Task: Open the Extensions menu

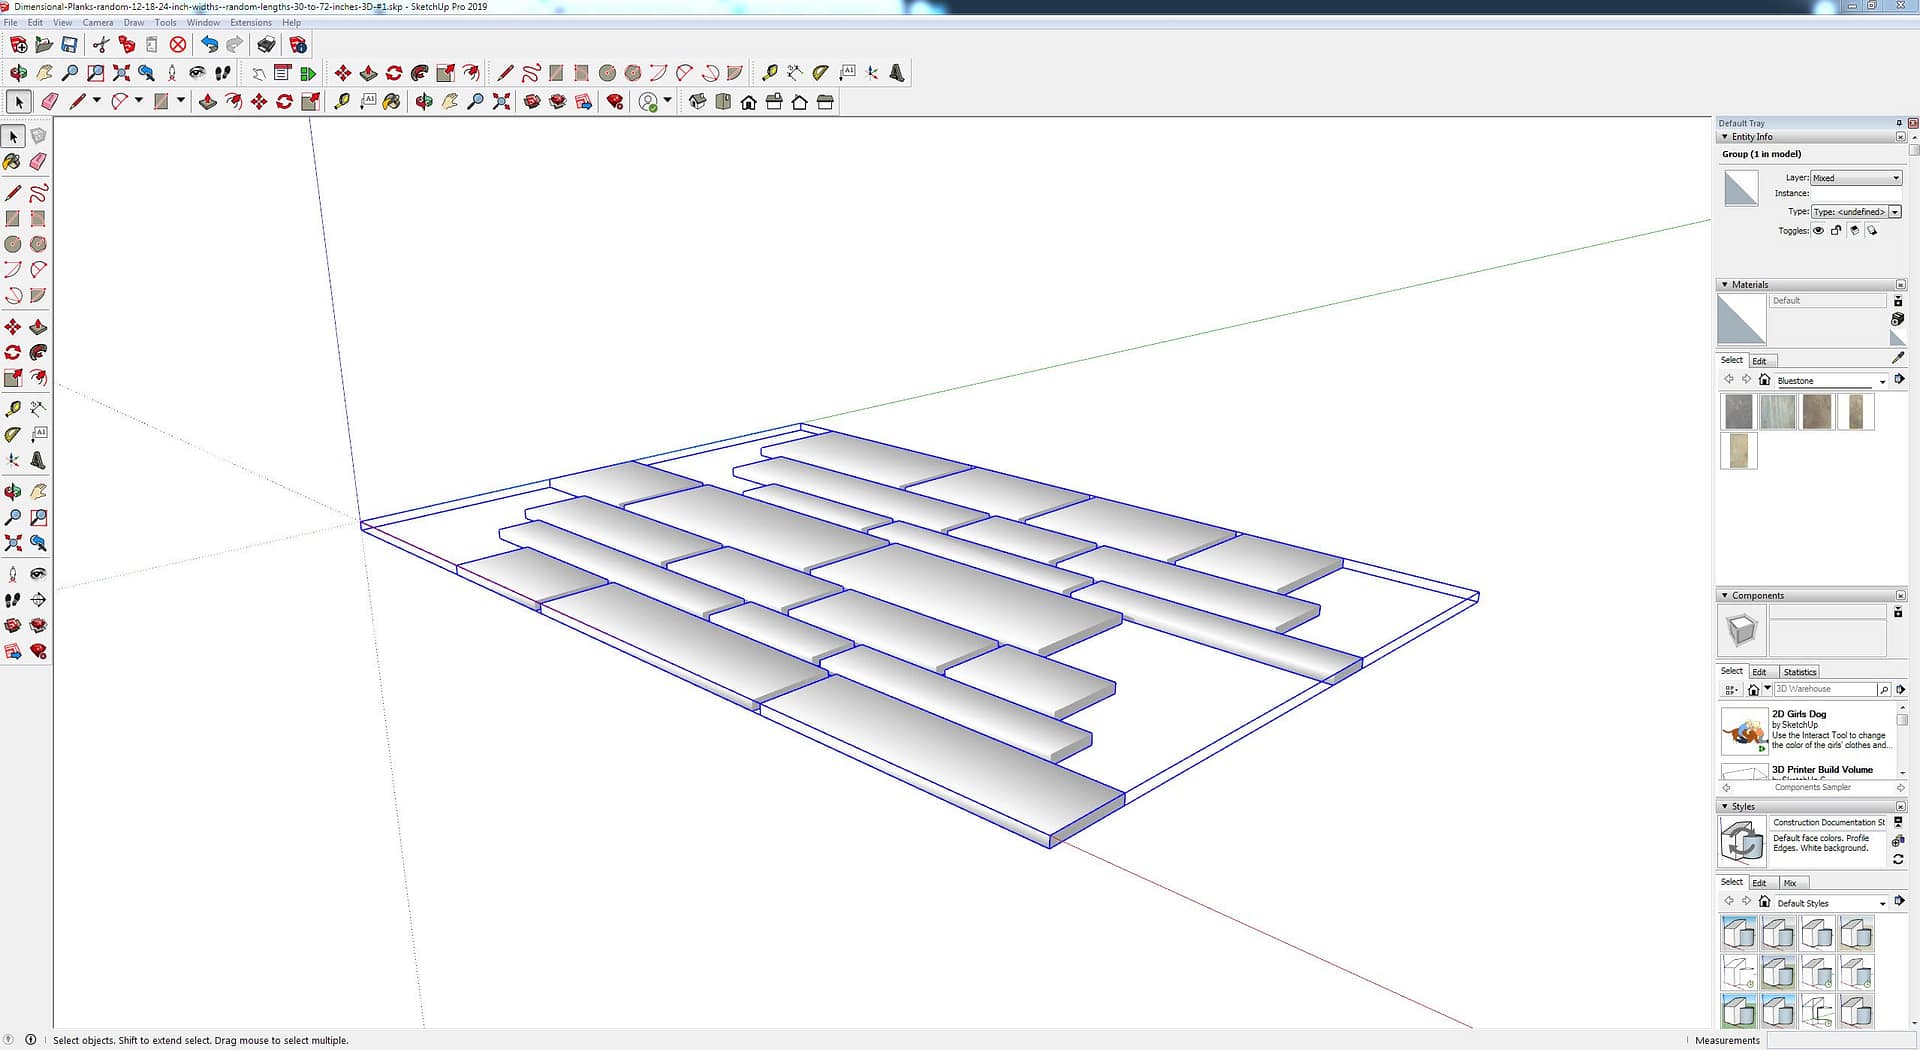Action: point(250,22)
